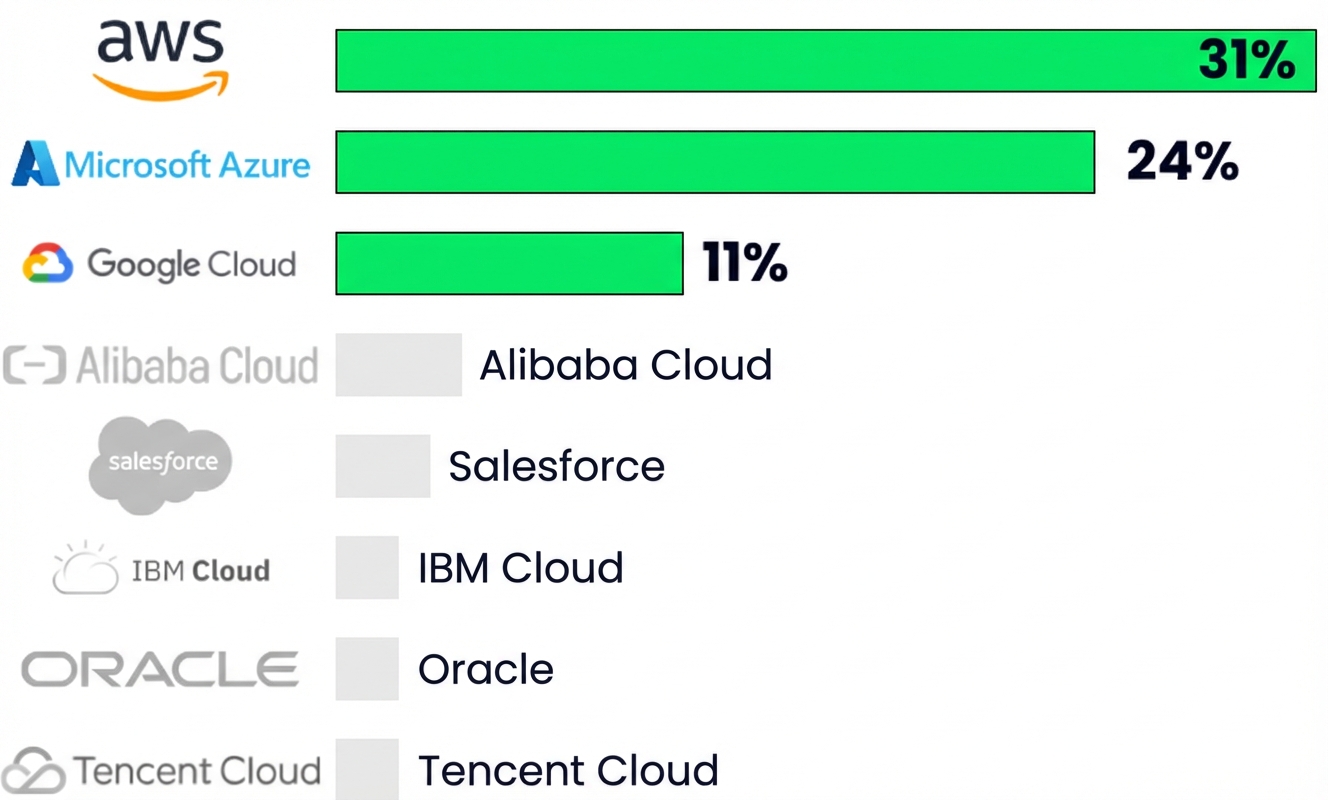Click the green AWS market share bar
The width and height of the screenshot is (1328, 800).
(x=760, y=61)
